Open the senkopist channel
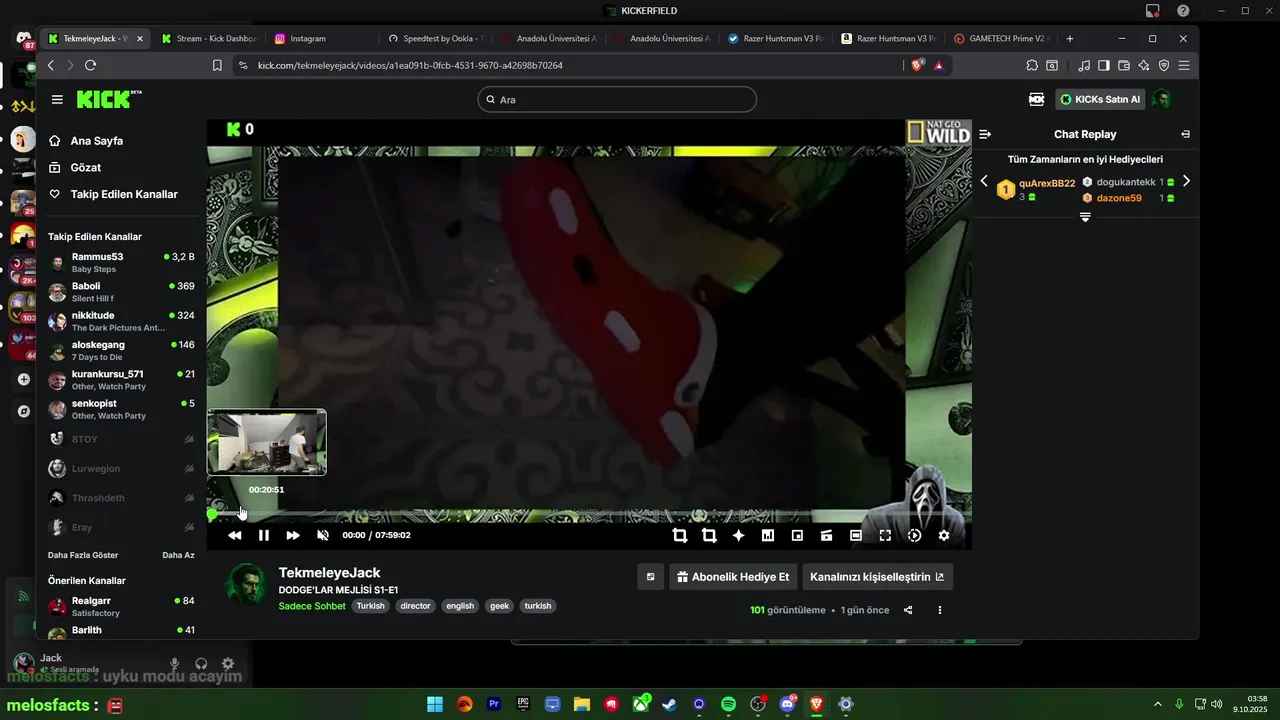1280x720 pixels. 122,409
